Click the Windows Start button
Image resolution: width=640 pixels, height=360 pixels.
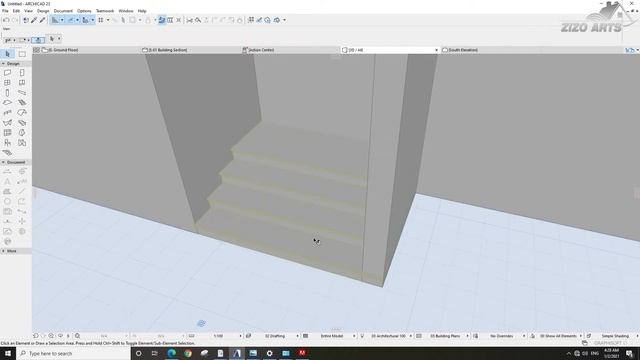click(7, 353)
